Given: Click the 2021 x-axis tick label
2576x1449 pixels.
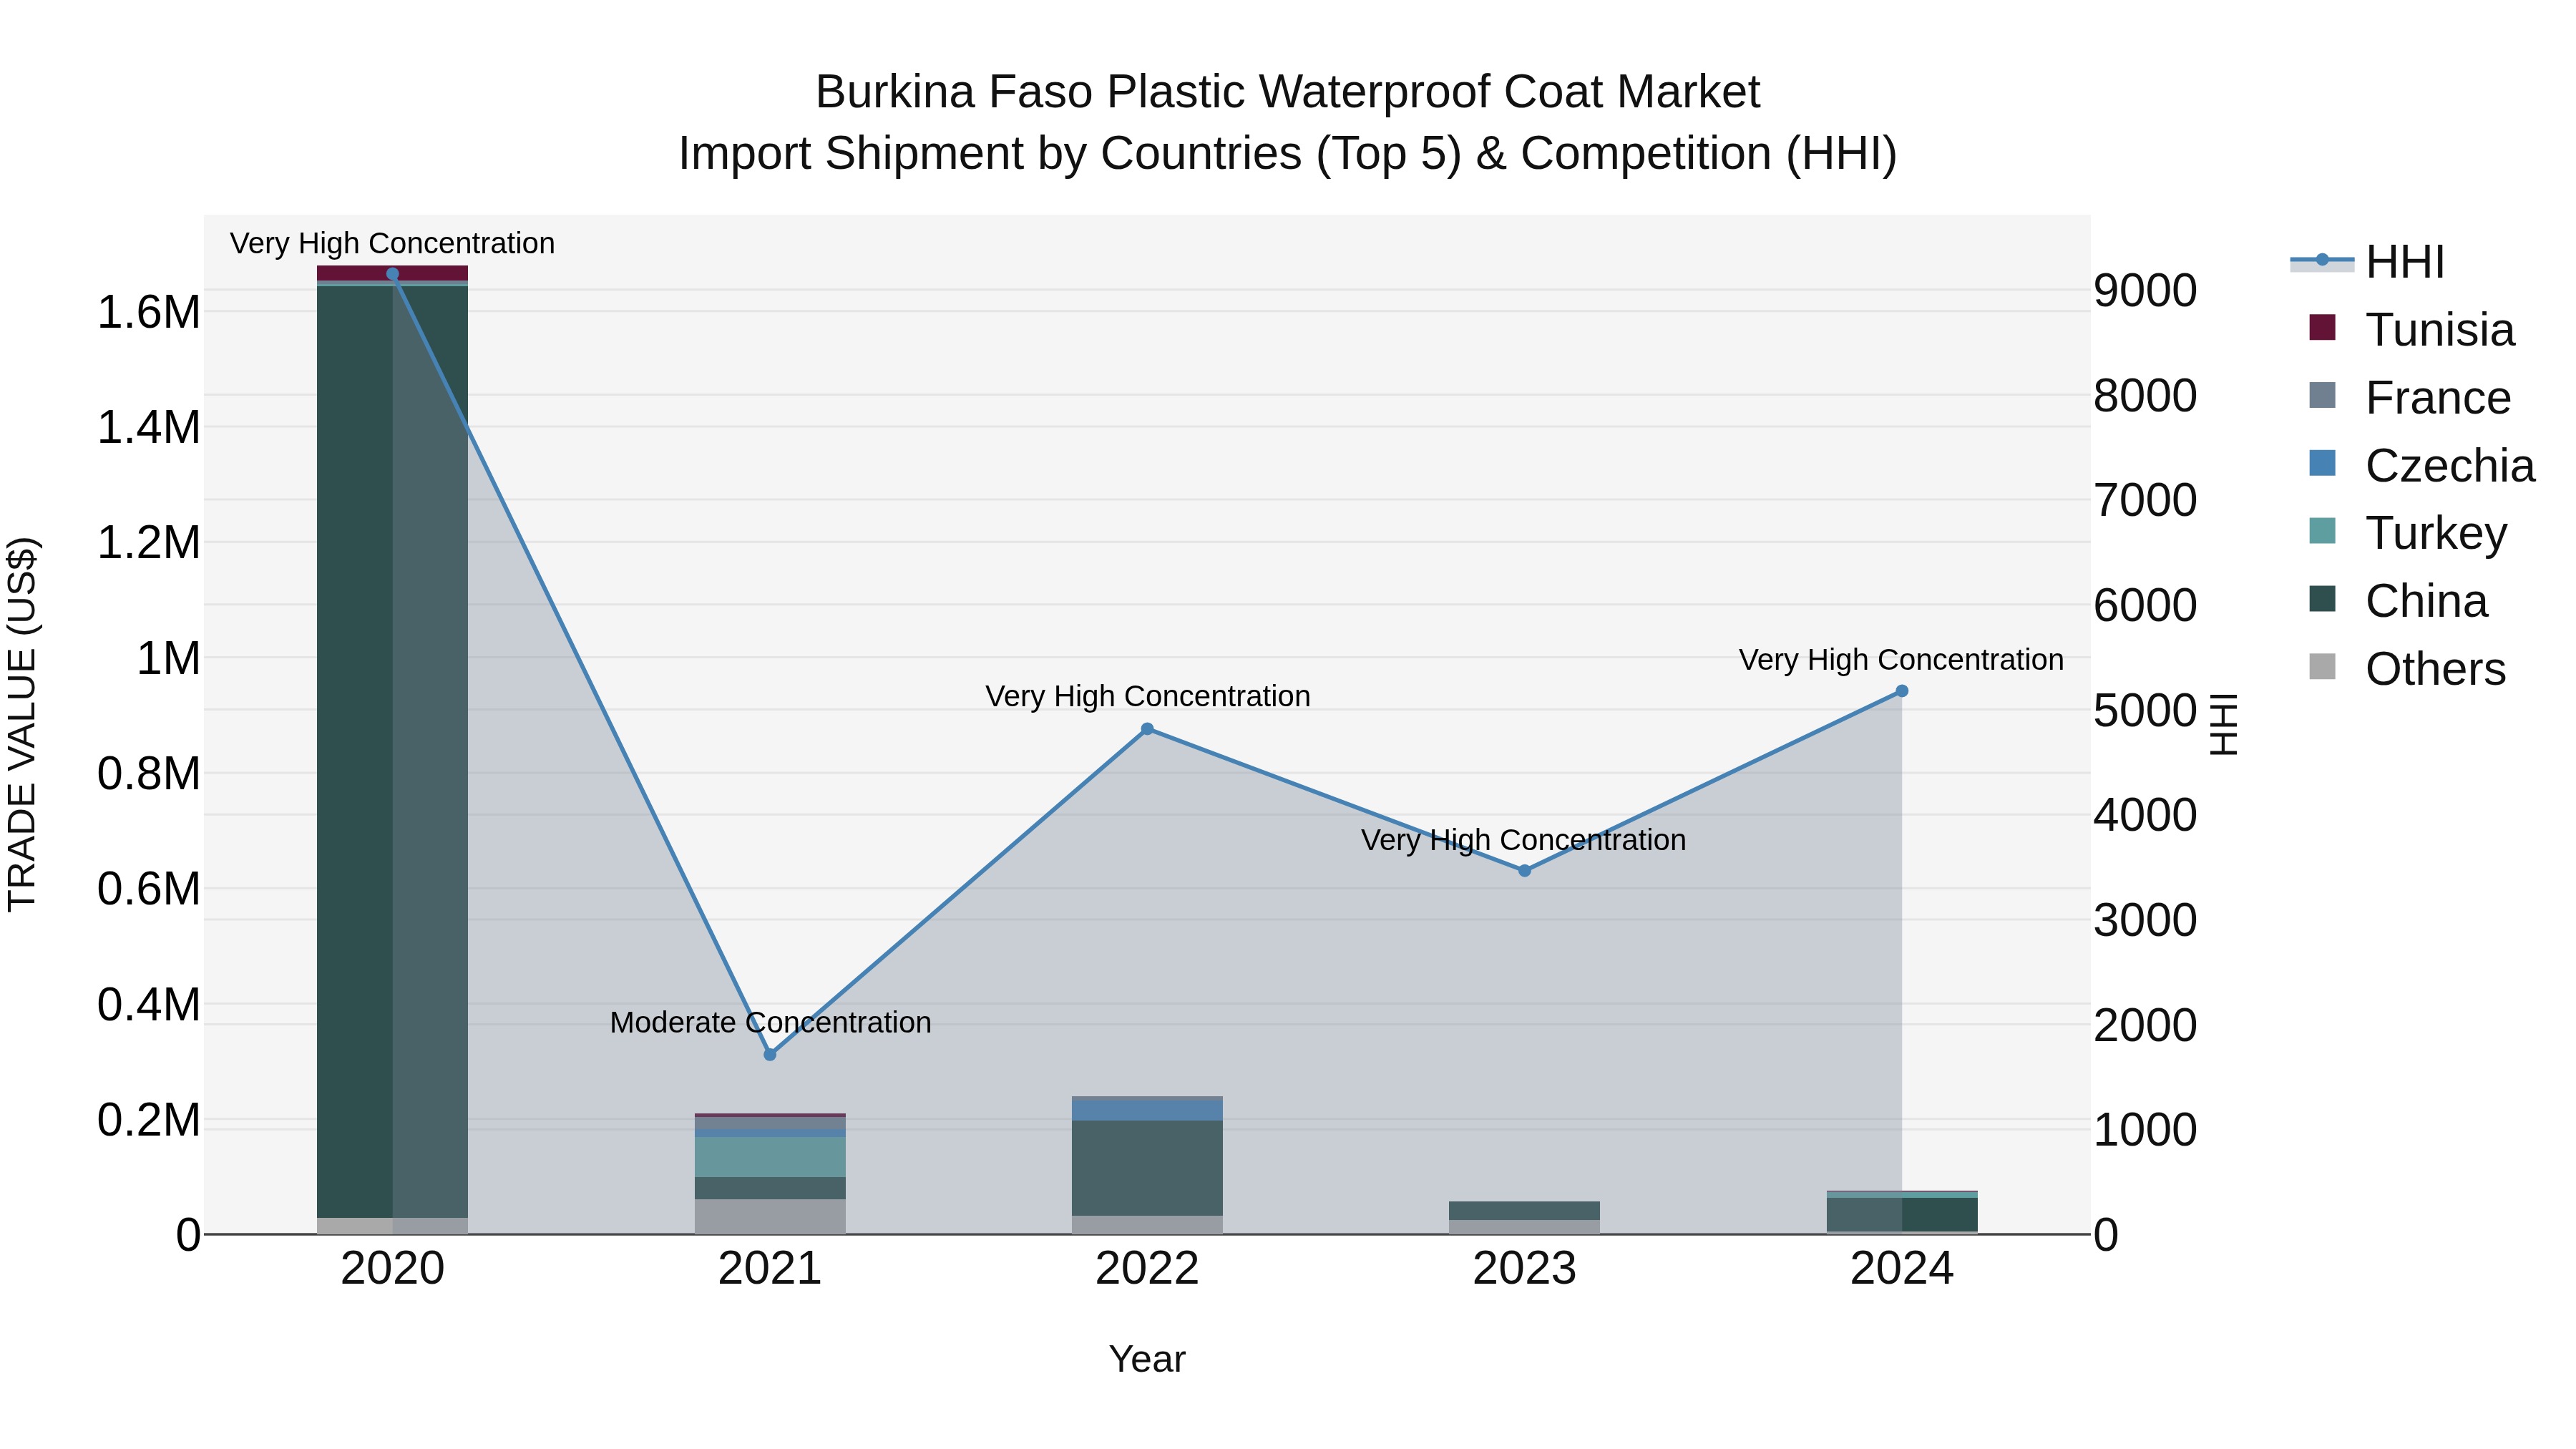Looking at the screenshot, I should (x=770, y=1269).
